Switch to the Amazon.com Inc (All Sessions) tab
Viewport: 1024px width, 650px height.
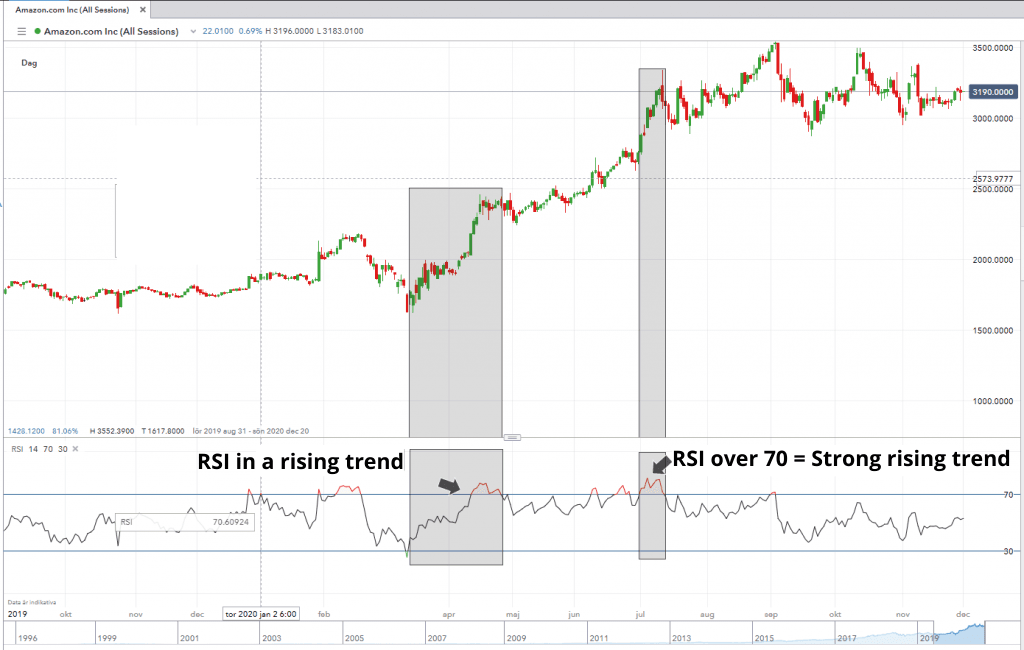(70, 8)
